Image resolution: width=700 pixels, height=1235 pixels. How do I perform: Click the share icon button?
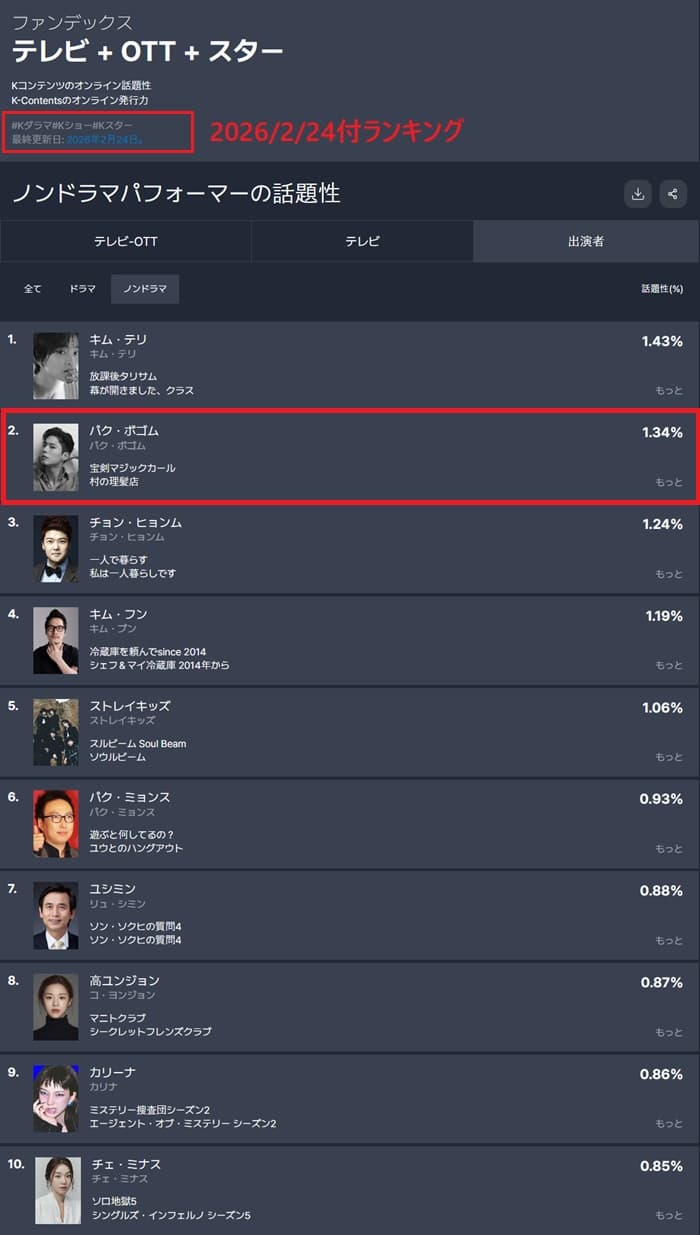tap(673, 194)
